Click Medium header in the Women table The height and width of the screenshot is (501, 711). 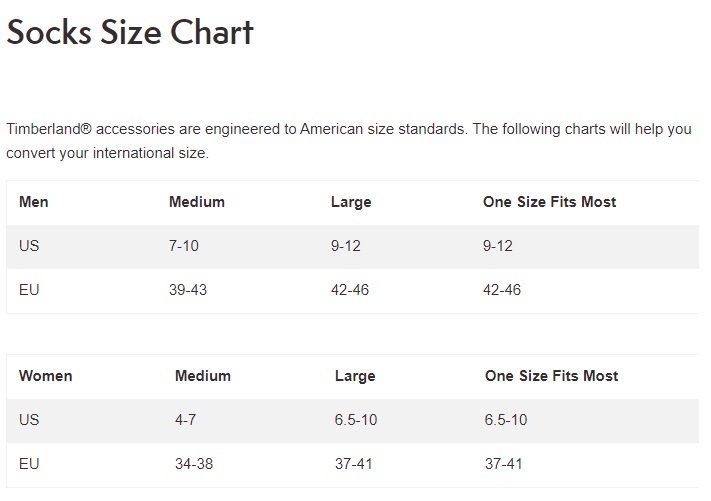coord(203,377)
